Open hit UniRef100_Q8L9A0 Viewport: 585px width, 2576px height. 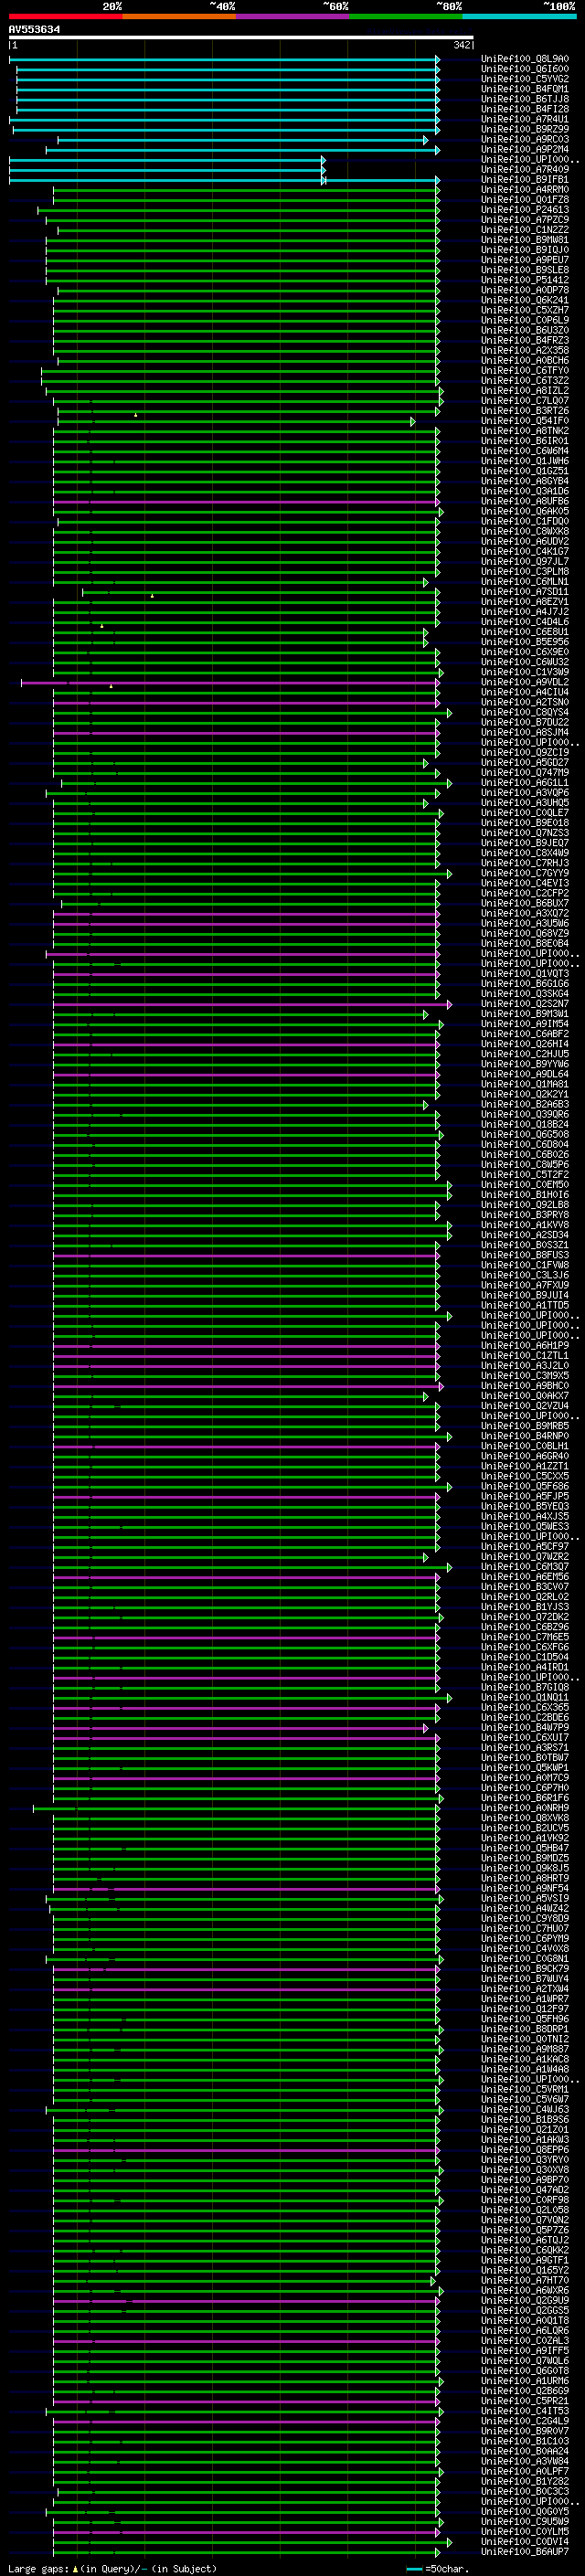coord(524,59)
